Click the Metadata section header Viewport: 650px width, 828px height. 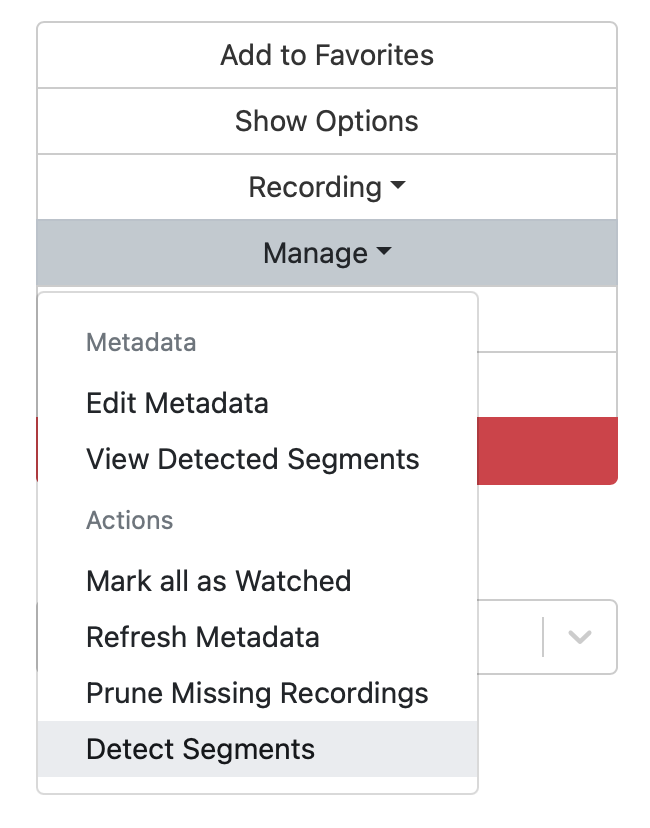click(141, 343)
